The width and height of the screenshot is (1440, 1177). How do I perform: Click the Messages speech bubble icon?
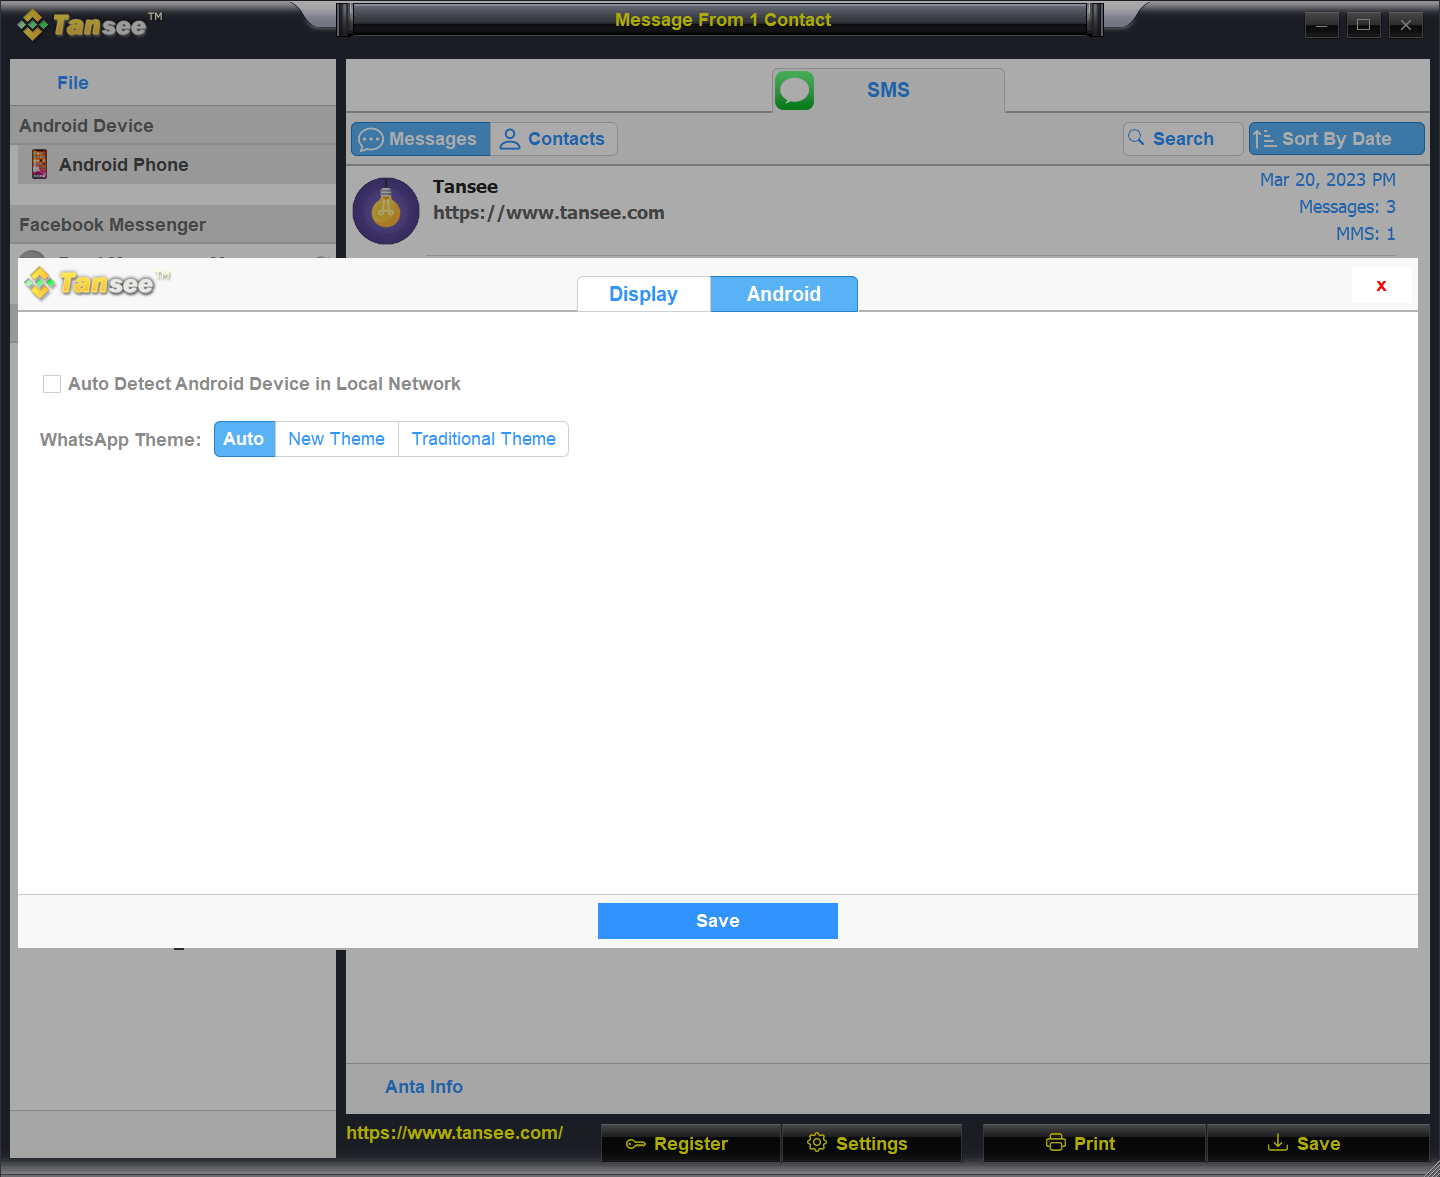[x=371, y=139]
